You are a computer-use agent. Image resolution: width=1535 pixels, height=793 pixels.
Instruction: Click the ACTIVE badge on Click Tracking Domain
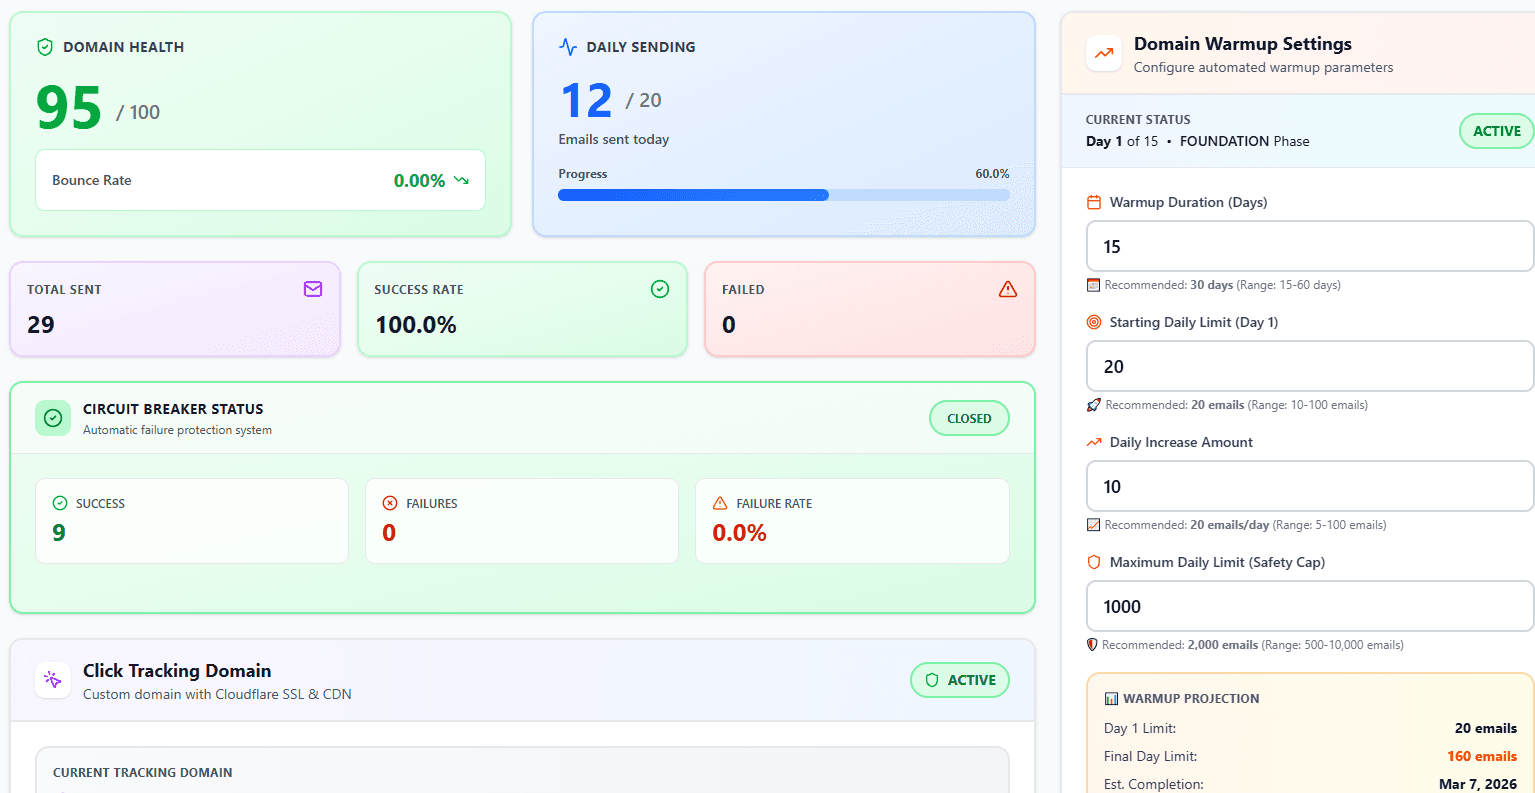(x=960, y=680)
